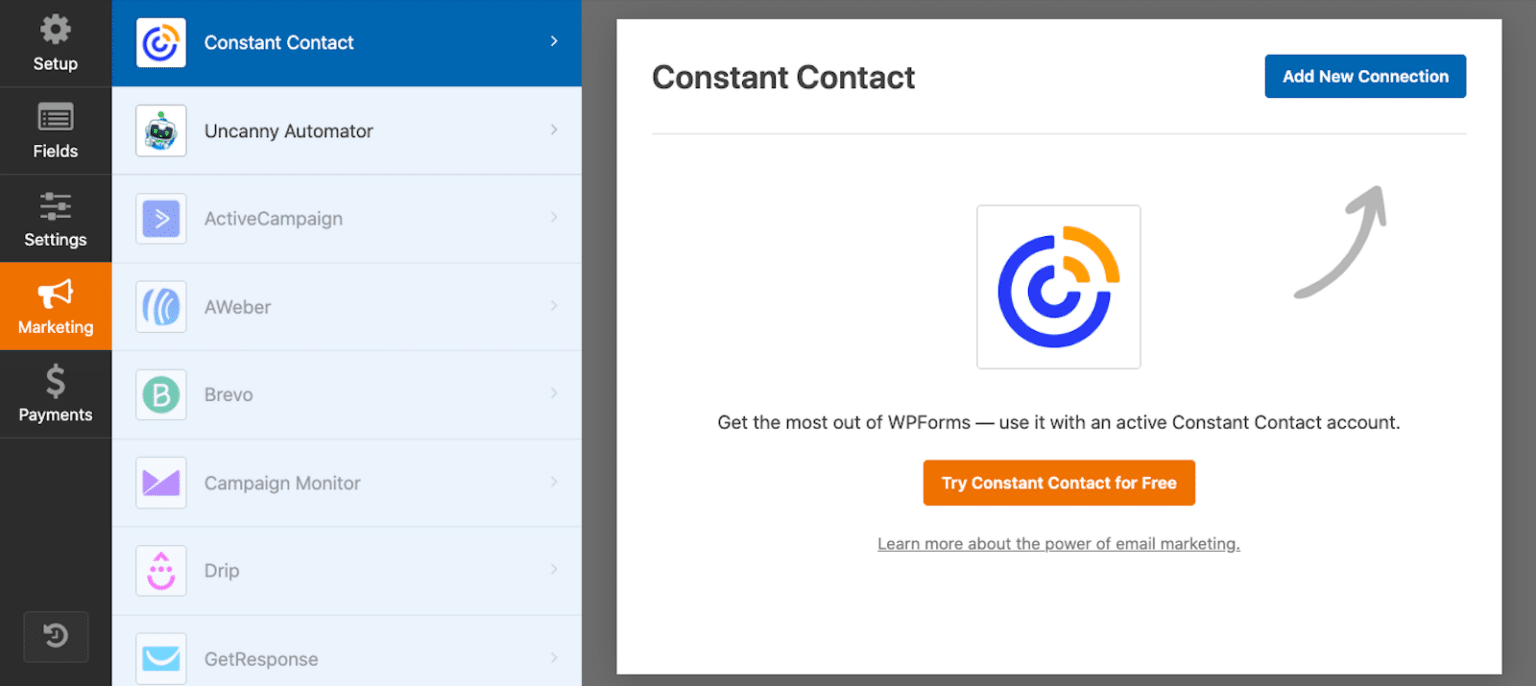Open the Setup tab
The image size is (1536, 686).
tap(55, 43)
